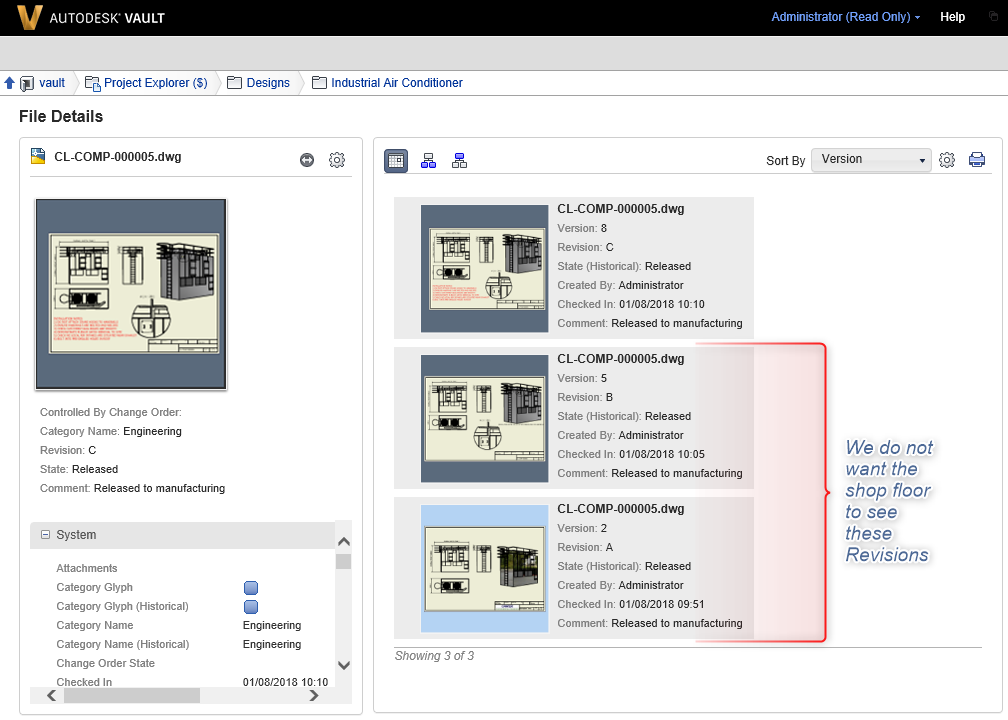Select the Version 5 thumbnail
Image resolution: width=1008 pixels, height=720 pixels.
coord(485,418)
